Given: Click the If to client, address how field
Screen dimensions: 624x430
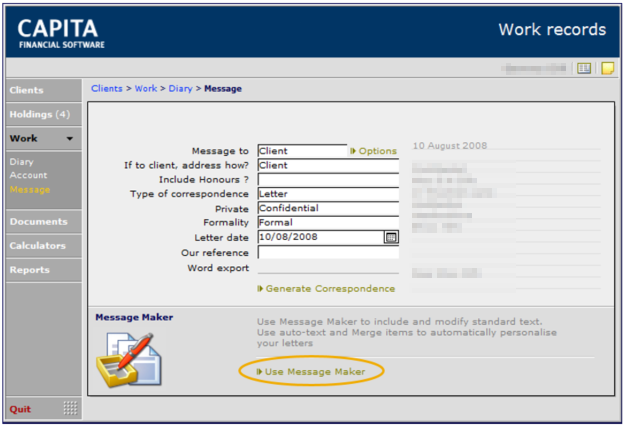Looking at the screenshot, I should tap(328, 165).
